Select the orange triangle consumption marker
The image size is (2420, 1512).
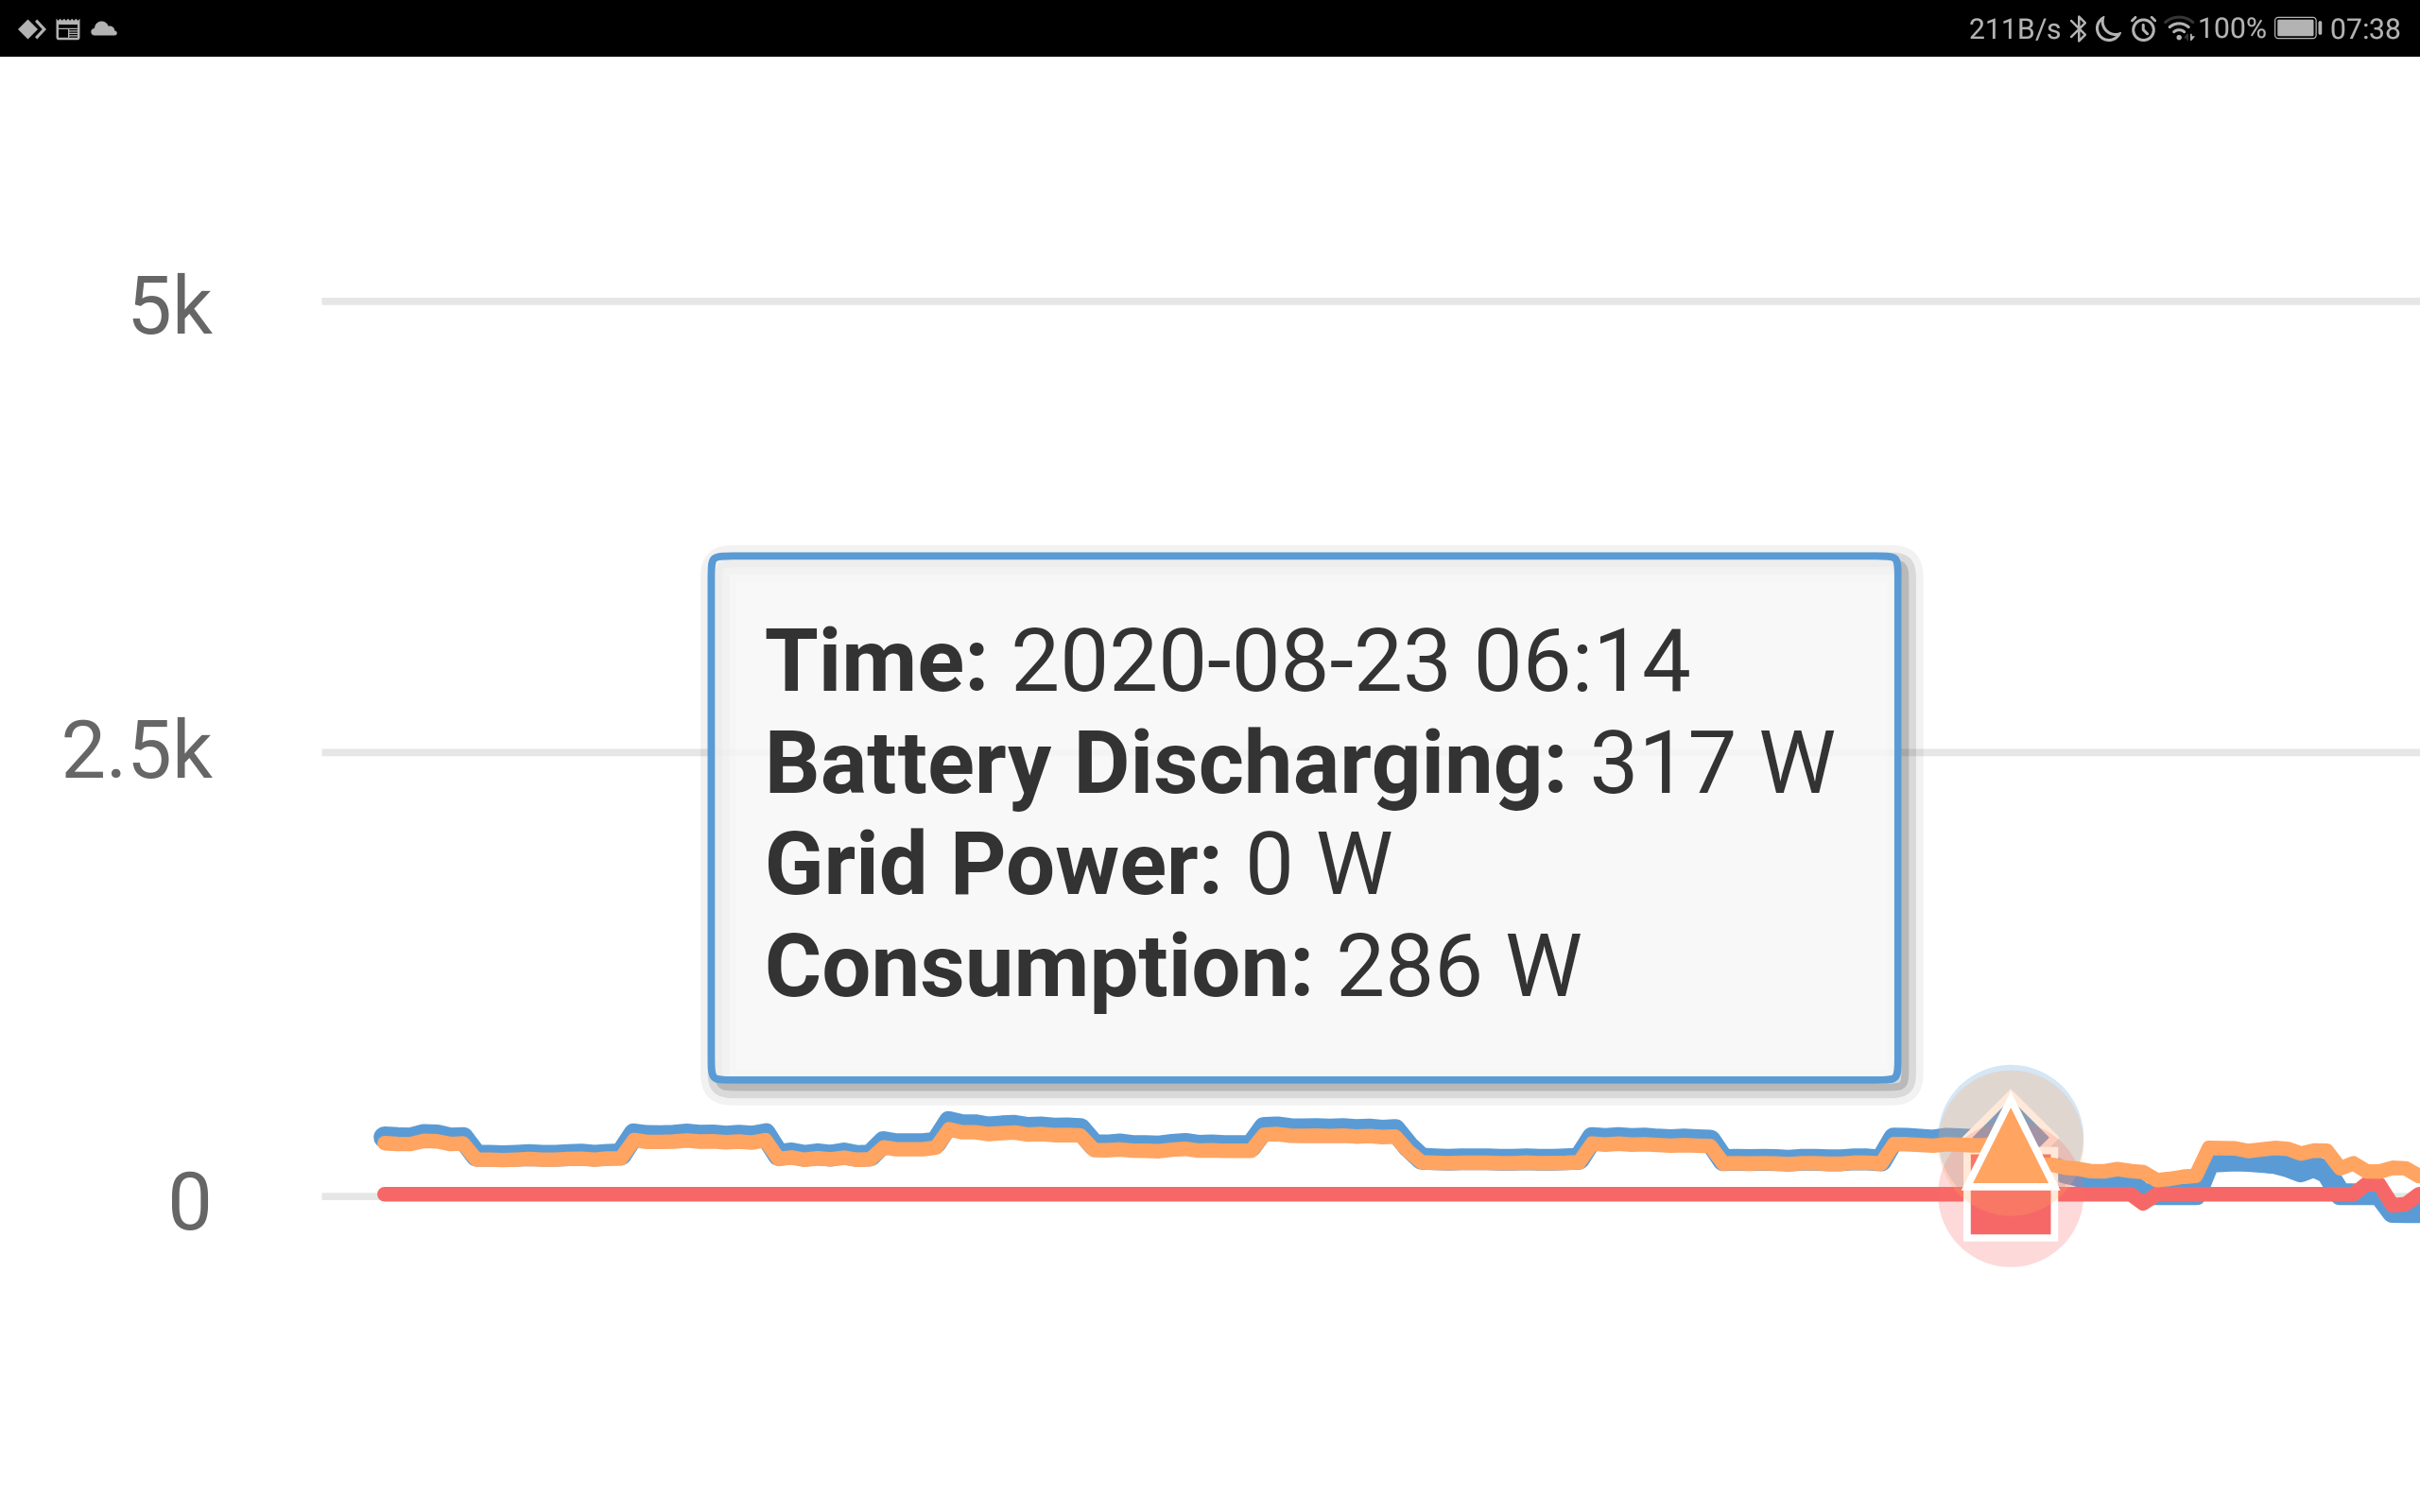(x=2011, y=1143)
